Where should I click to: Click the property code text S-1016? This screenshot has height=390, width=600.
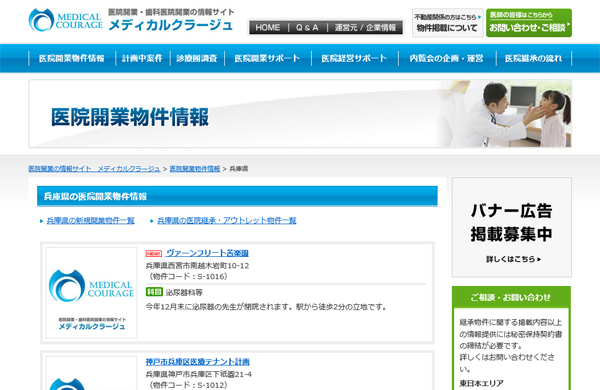click(x=212, y=276)
